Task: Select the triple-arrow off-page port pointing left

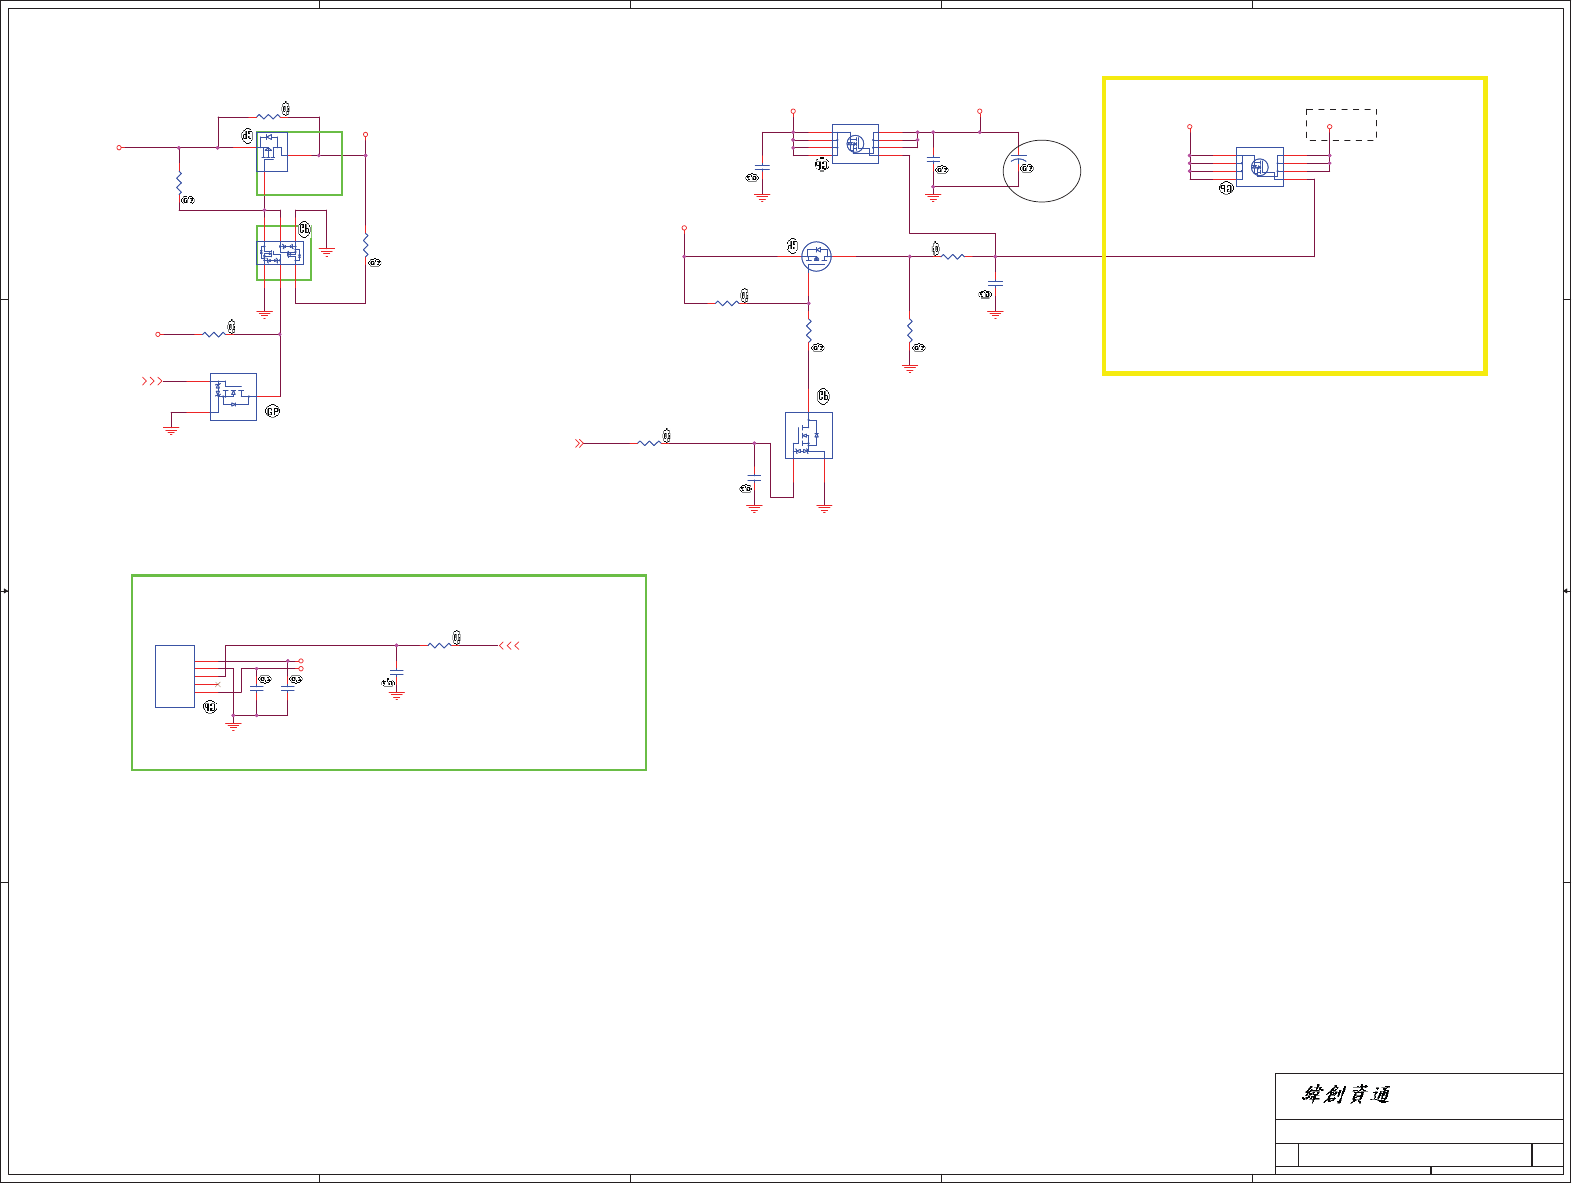Action: click(509, 646)
